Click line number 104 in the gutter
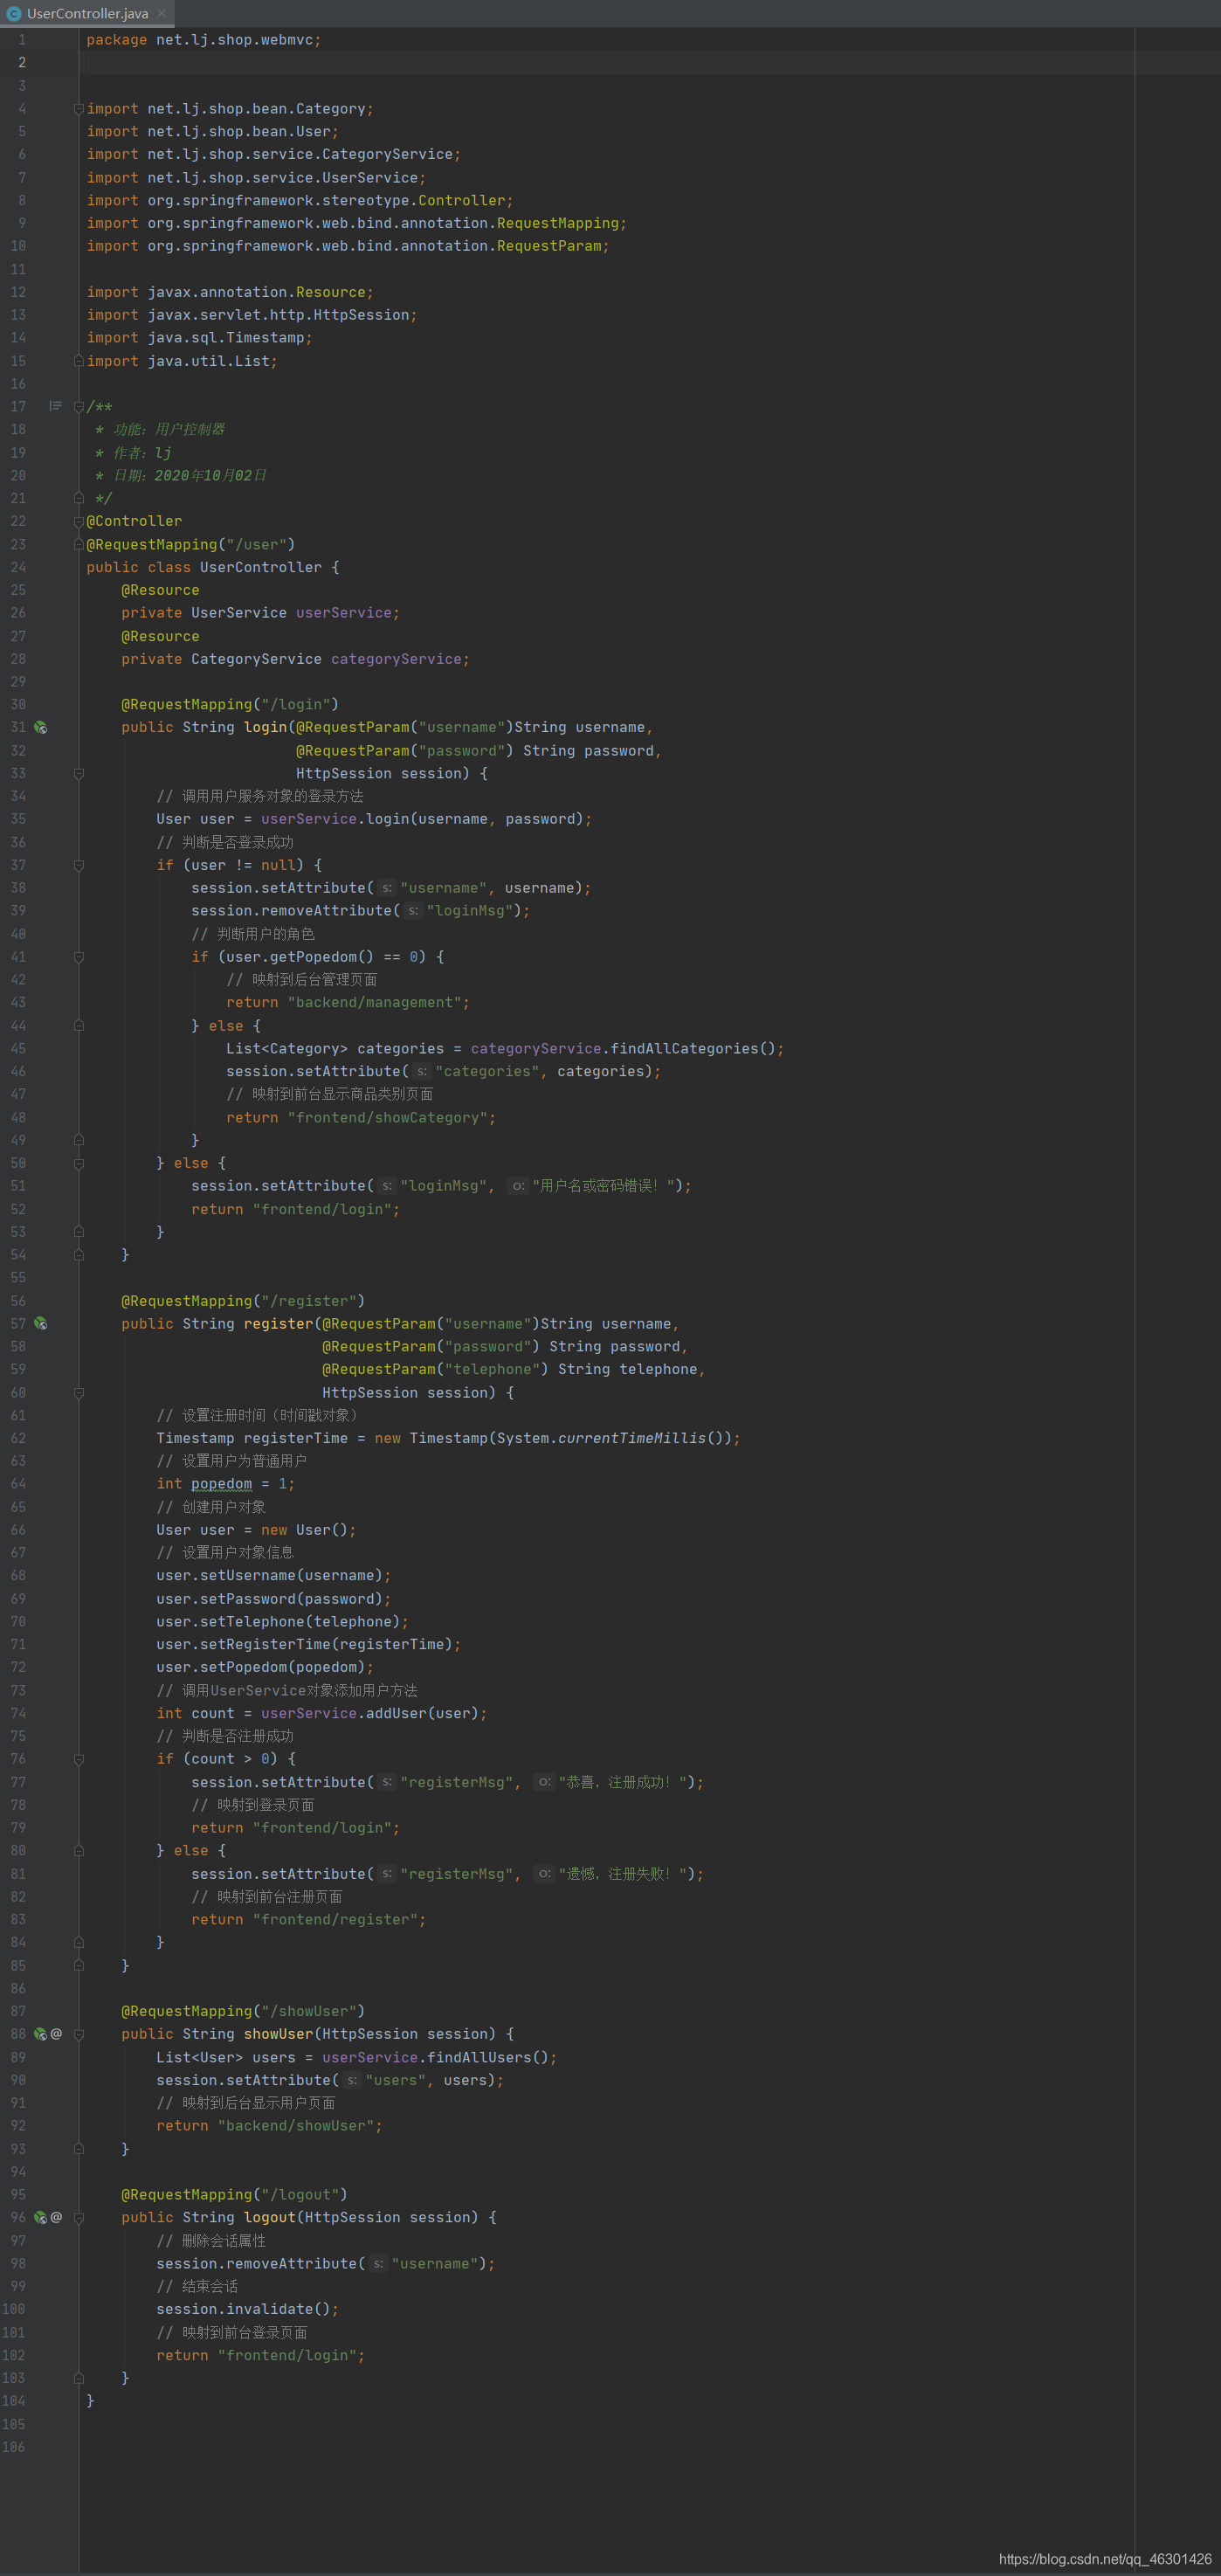Screen dimensions: 1221x2576 (x=14, y=2400)
